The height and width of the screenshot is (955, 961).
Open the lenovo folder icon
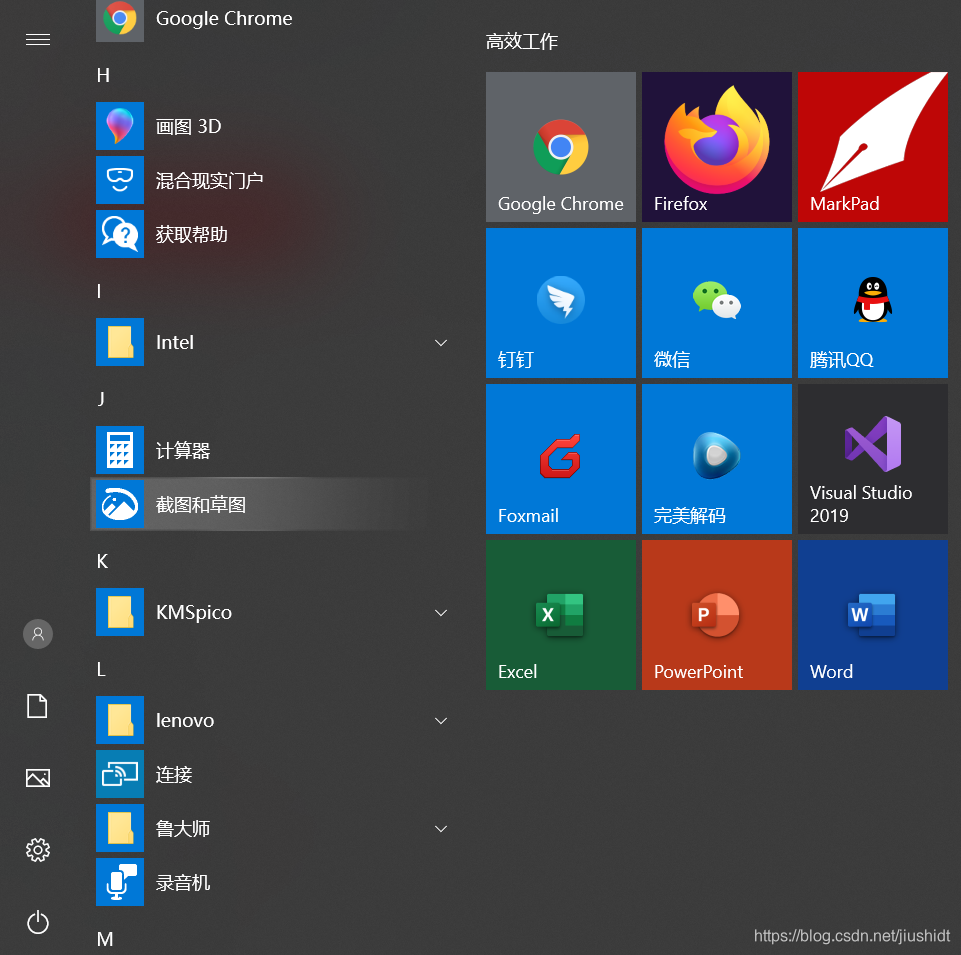[x=120, y=720]
